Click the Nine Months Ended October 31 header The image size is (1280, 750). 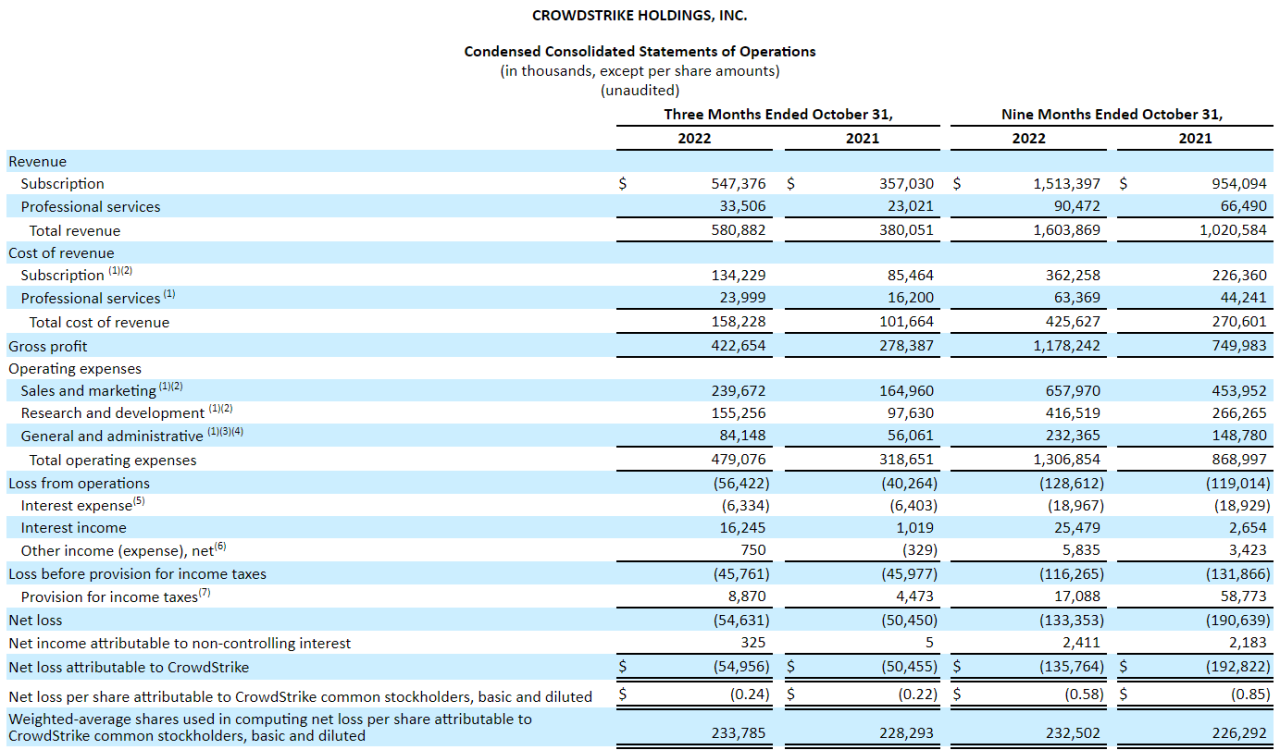(1112, 114)
